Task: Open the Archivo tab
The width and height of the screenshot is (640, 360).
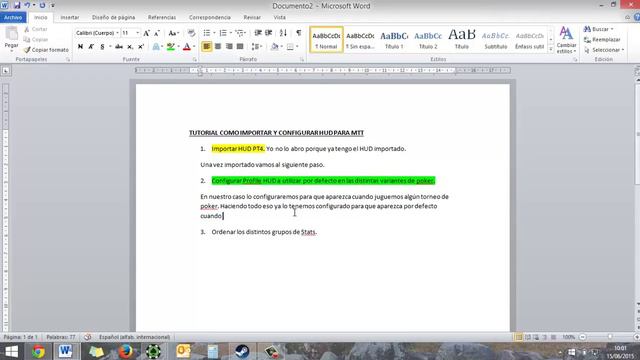Action: click(x=13, y=18)
